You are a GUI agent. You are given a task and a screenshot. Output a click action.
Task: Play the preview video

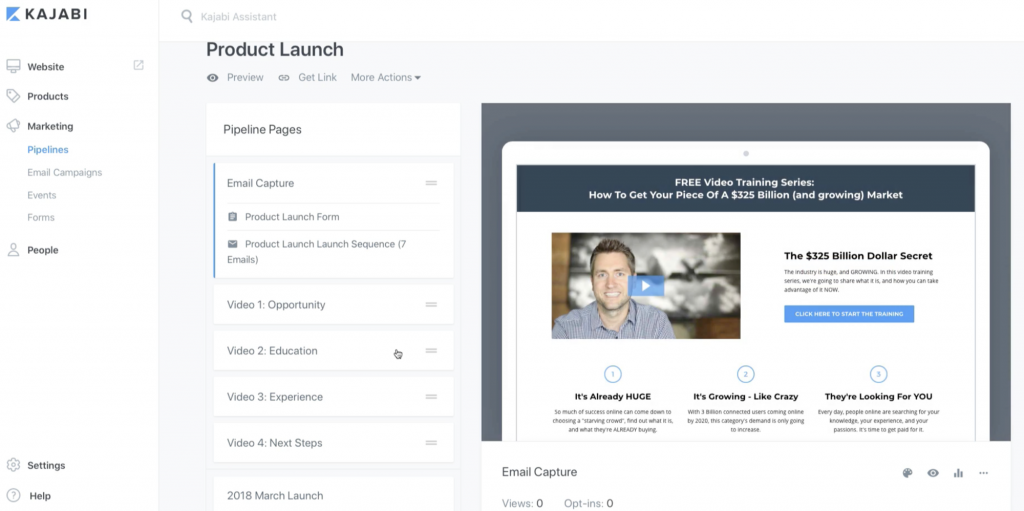646,286
